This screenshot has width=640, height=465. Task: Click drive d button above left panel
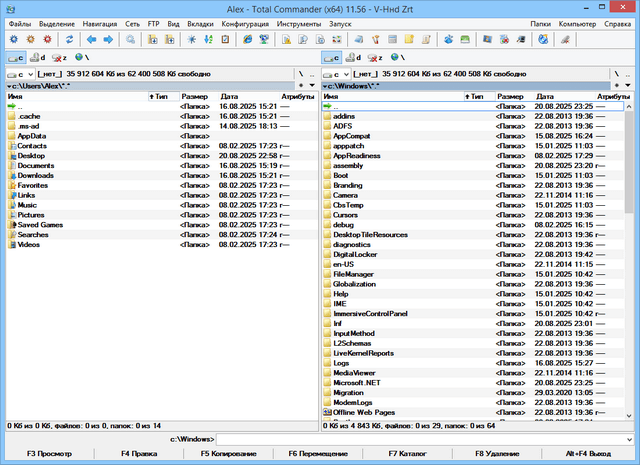[38, 58]
